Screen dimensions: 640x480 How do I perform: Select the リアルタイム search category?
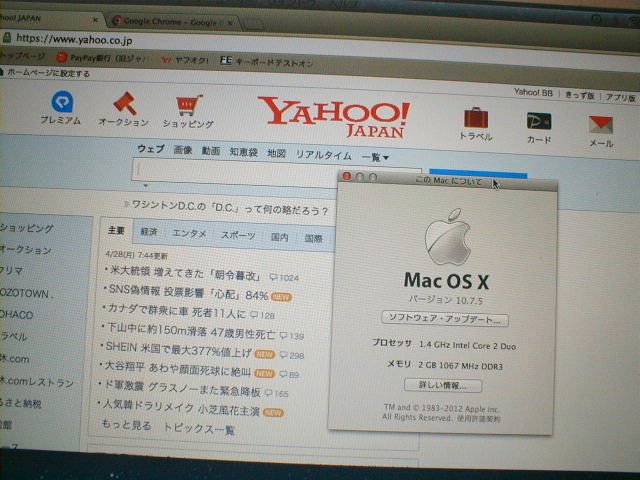[x=323, y=155]
